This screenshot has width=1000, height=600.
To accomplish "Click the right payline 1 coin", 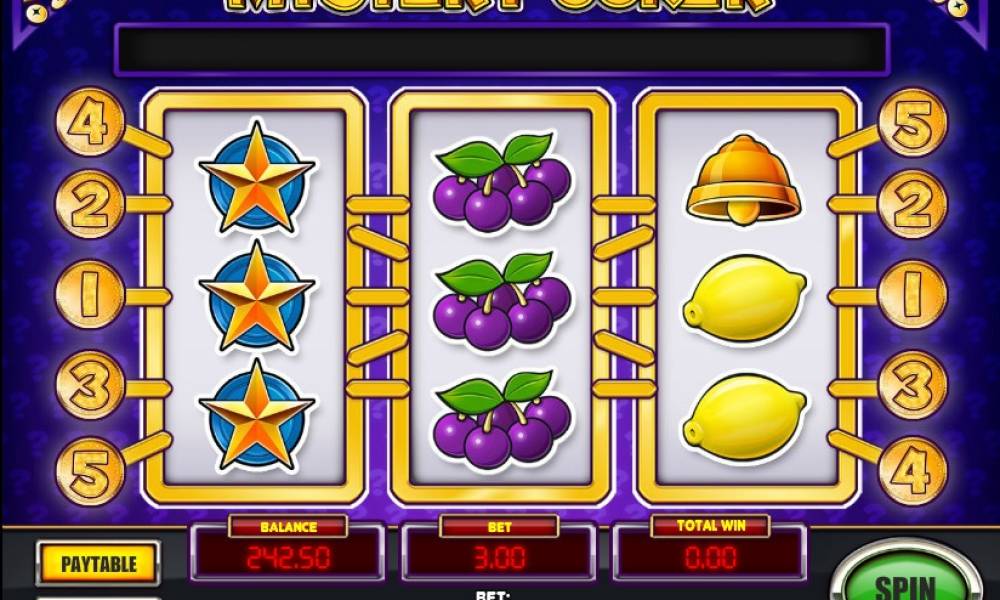I will click(913, 295).
